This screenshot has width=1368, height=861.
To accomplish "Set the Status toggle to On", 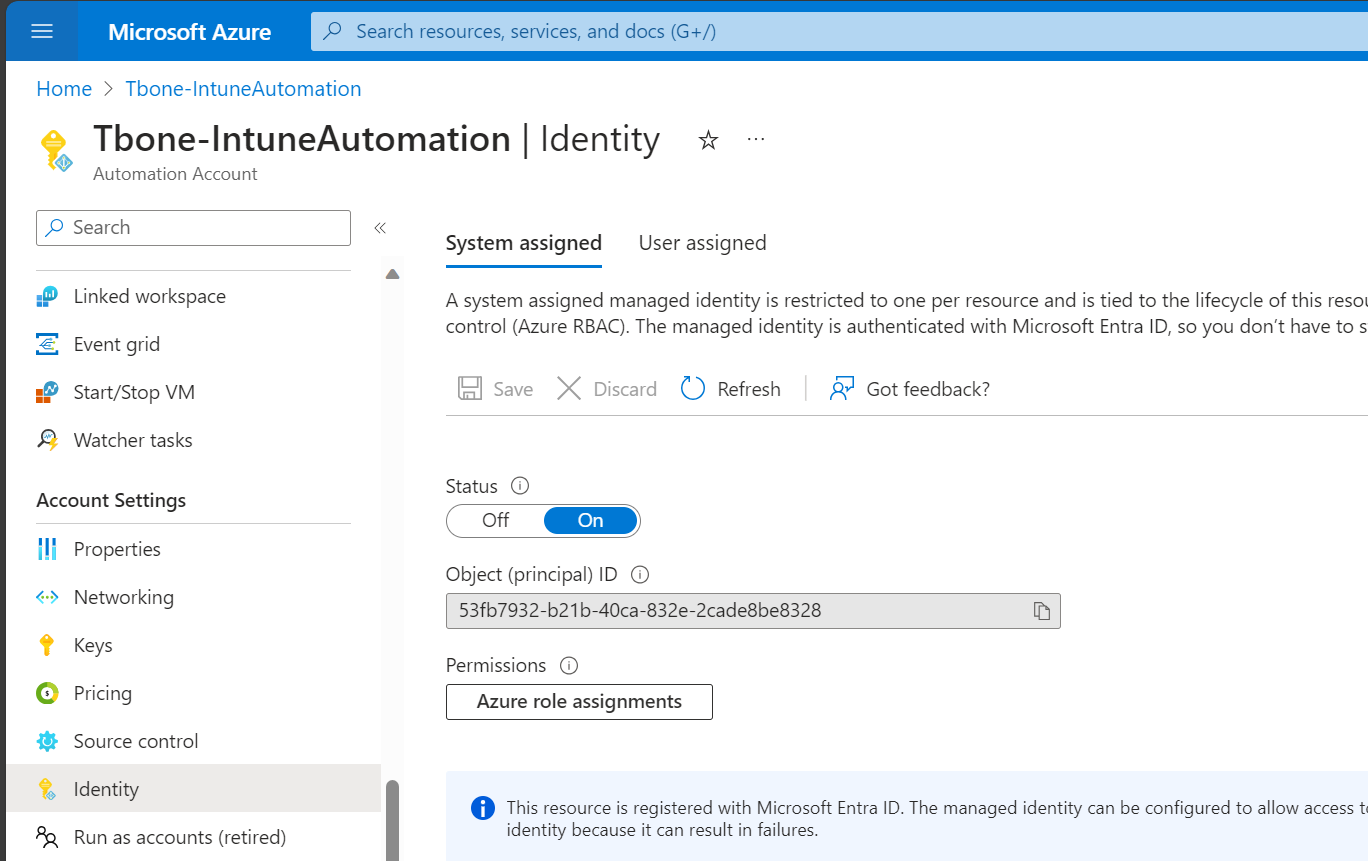I will [x=590, y=520].
